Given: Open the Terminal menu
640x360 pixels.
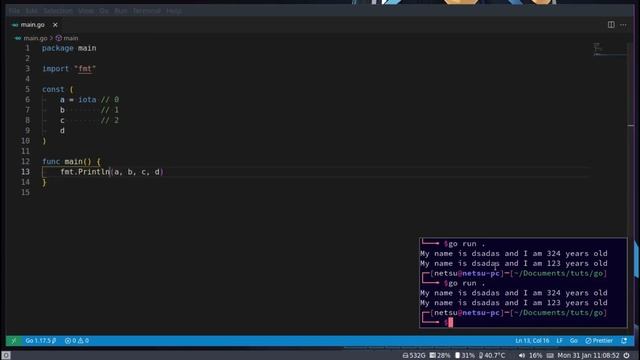Looking at the screenshot, I should (147, 11).
